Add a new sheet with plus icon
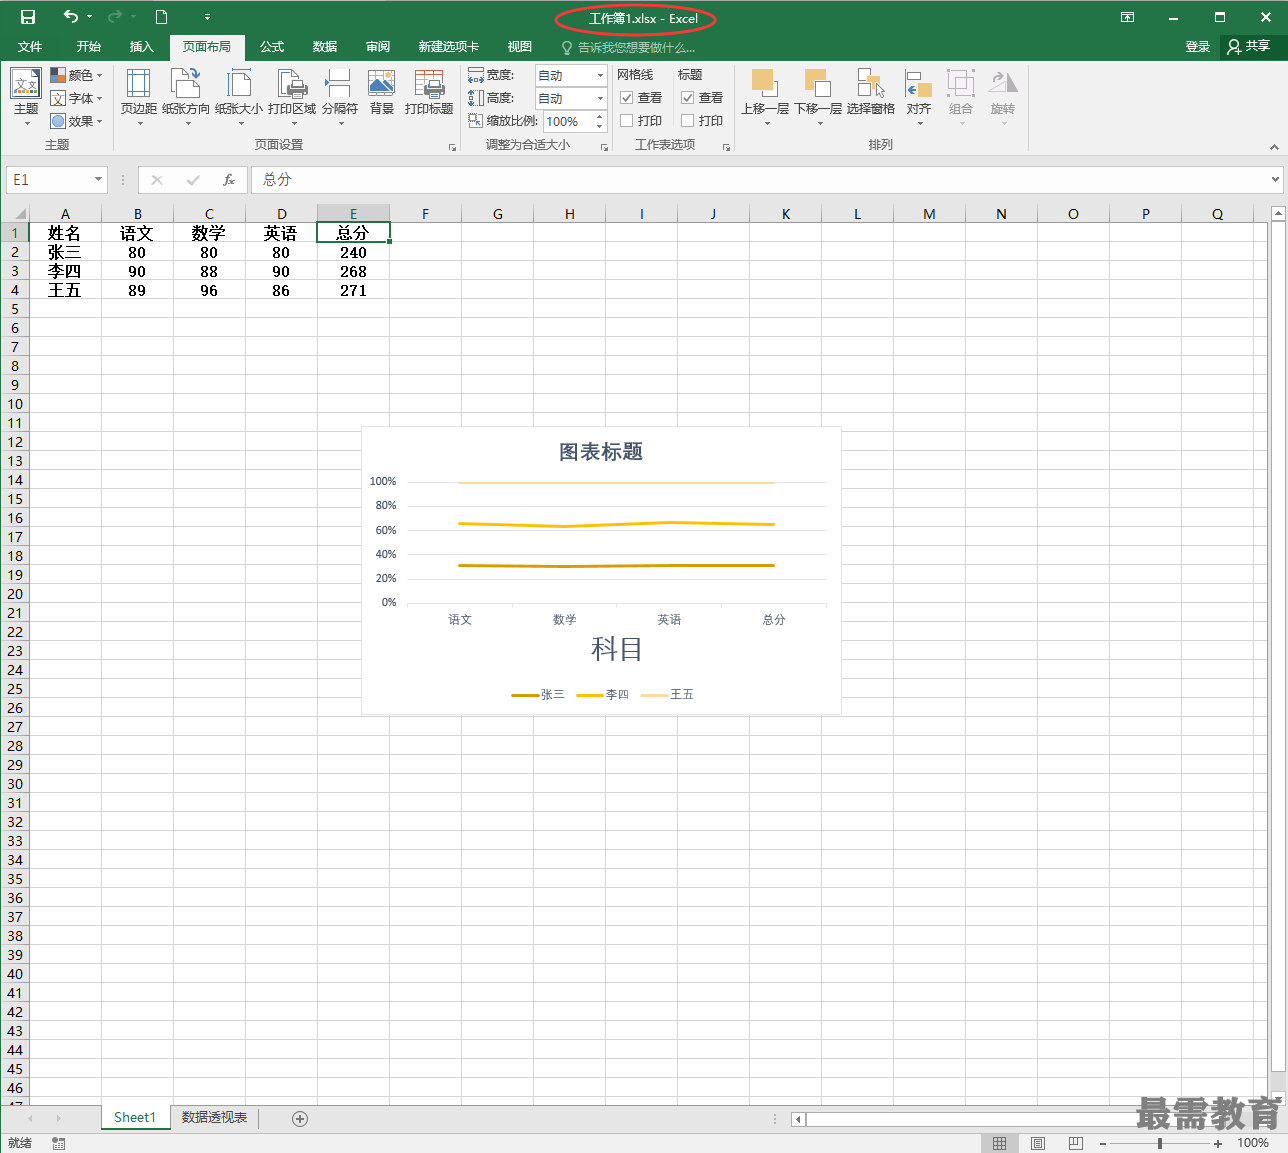This screenshot has width=1288, height=1153. tap(300, 1119)
